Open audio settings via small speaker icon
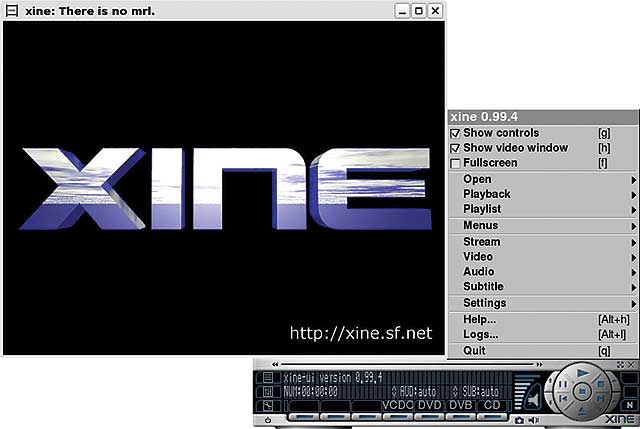Image resolution: width=640 pixels, height=429 pixels. (x=533, y=420)
